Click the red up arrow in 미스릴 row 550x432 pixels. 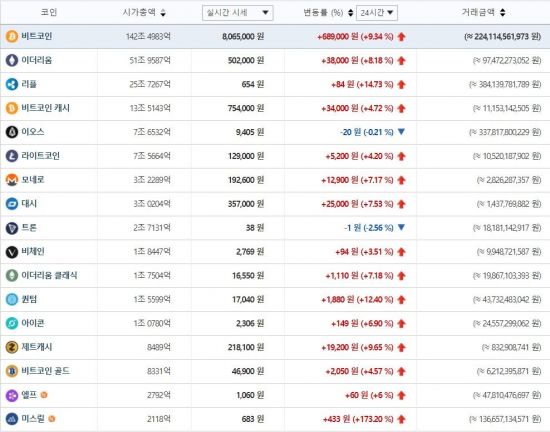coord(401,419)
